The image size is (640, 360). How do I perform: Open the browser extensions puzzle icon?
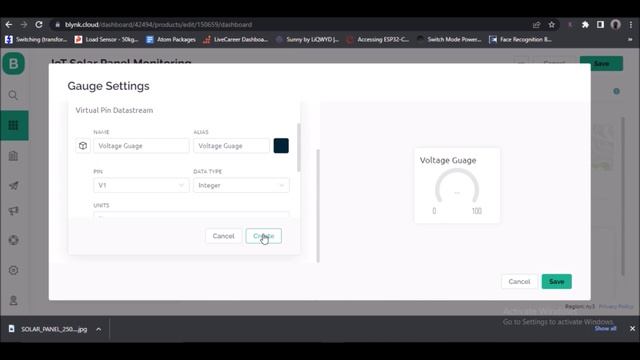[x=585, y=25]
